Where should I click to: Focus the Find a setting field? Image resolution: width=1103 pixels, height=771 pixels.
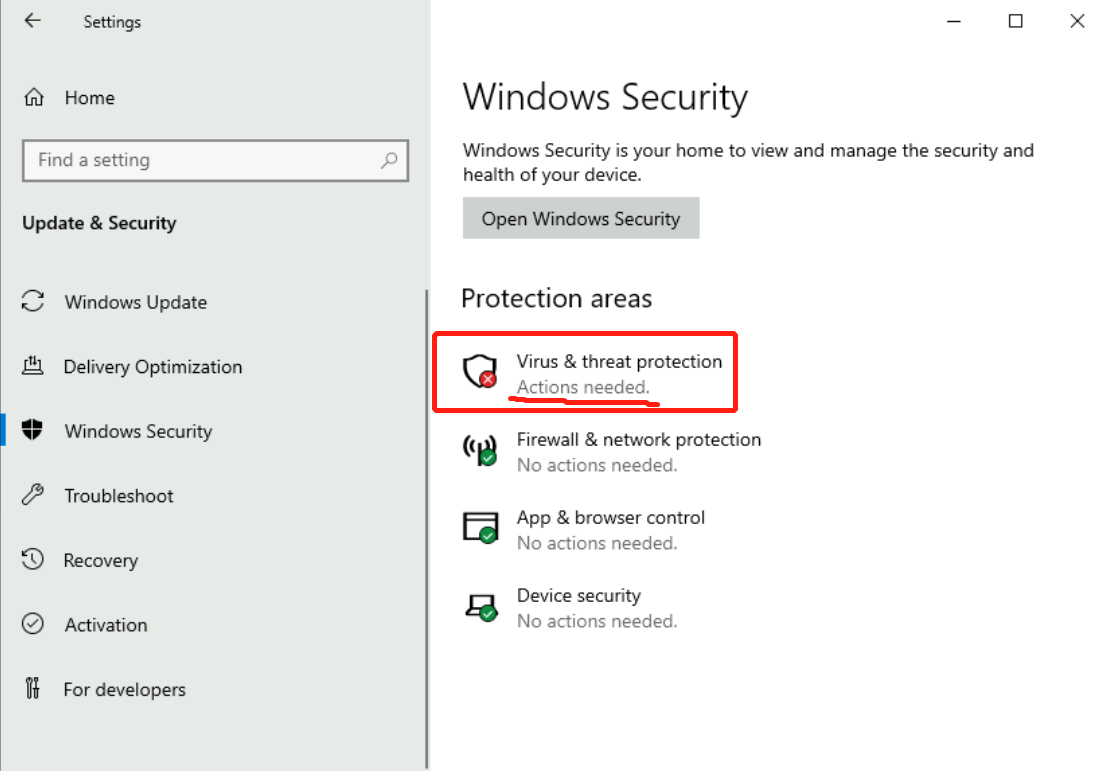[200, 160]
